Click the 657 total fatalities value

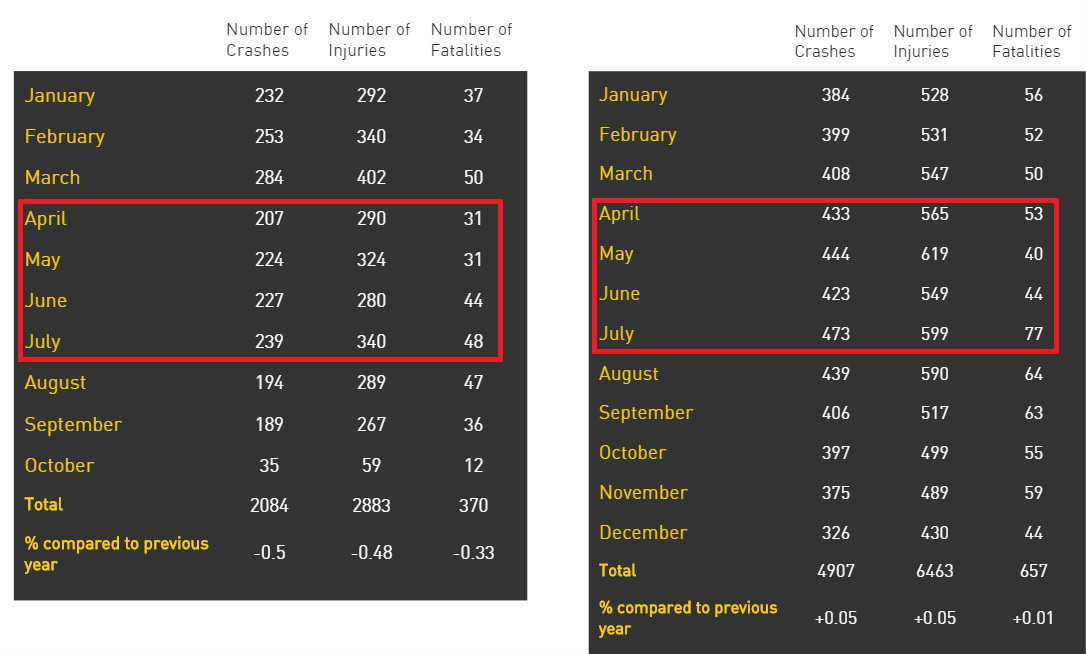click(x=1033, y=571)
